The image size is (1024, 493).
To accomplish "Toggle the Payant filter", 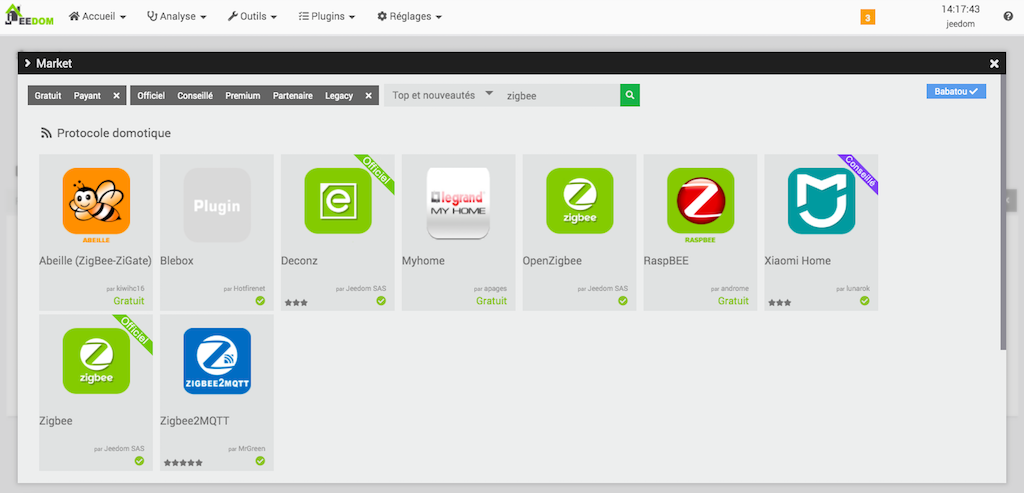I will [x=87, y=95].
